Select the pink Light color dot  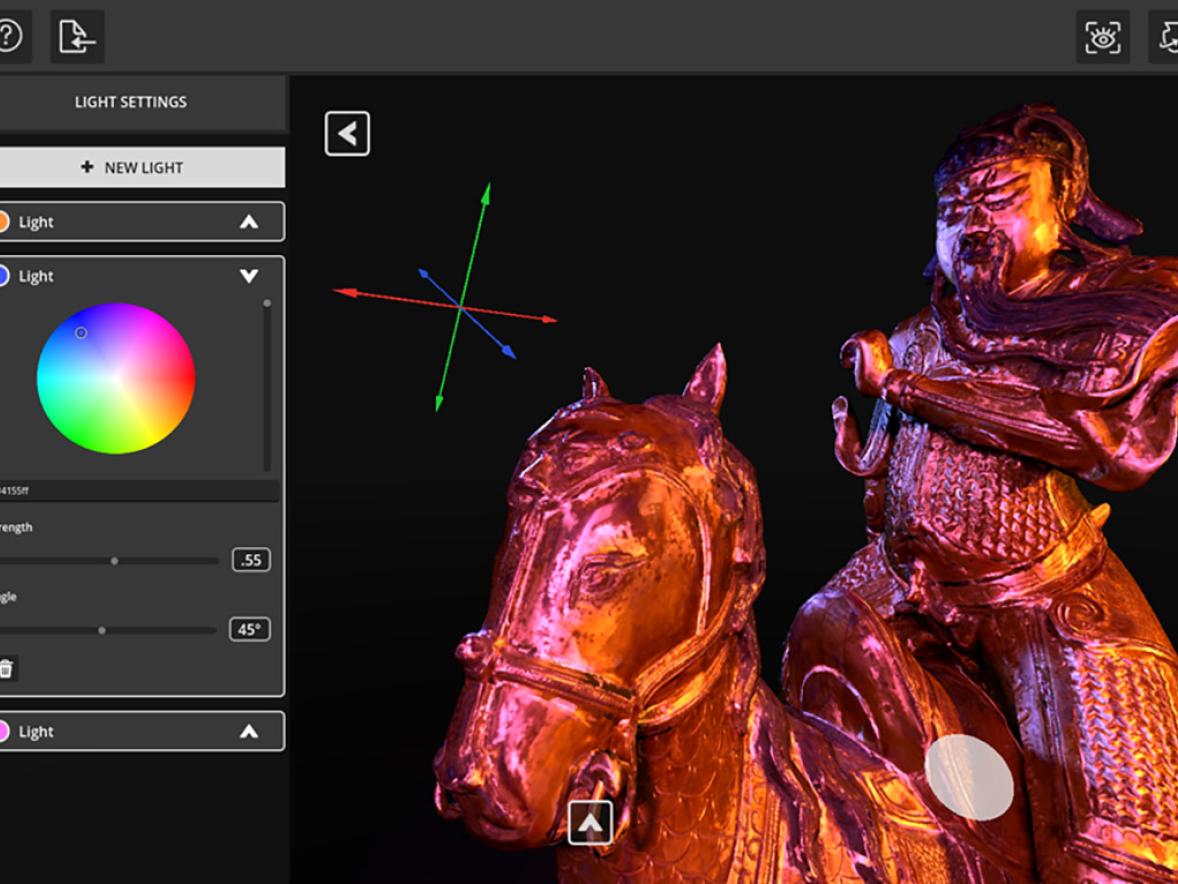tap(3, 732)
